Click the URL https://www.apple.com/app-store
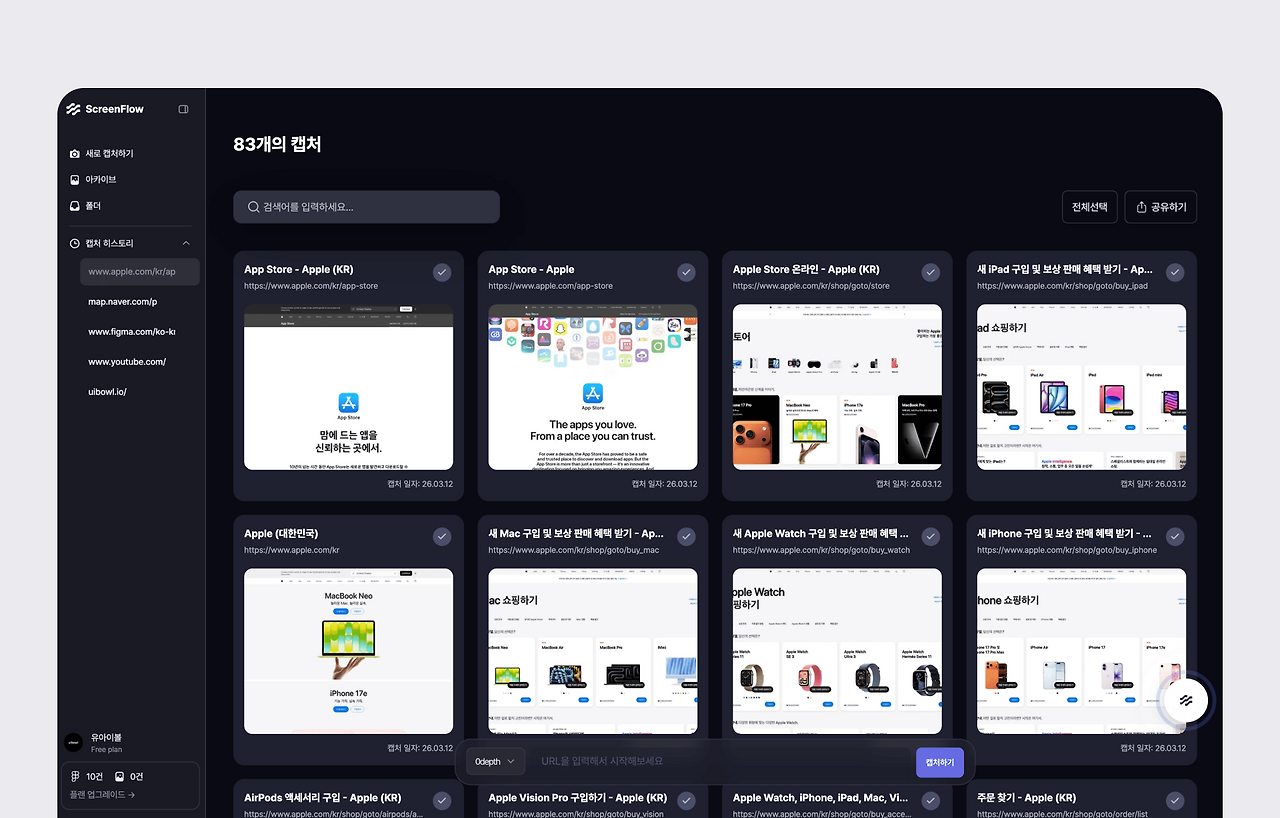The height and width of the screenshot is (818, 1280). point(551,286)
